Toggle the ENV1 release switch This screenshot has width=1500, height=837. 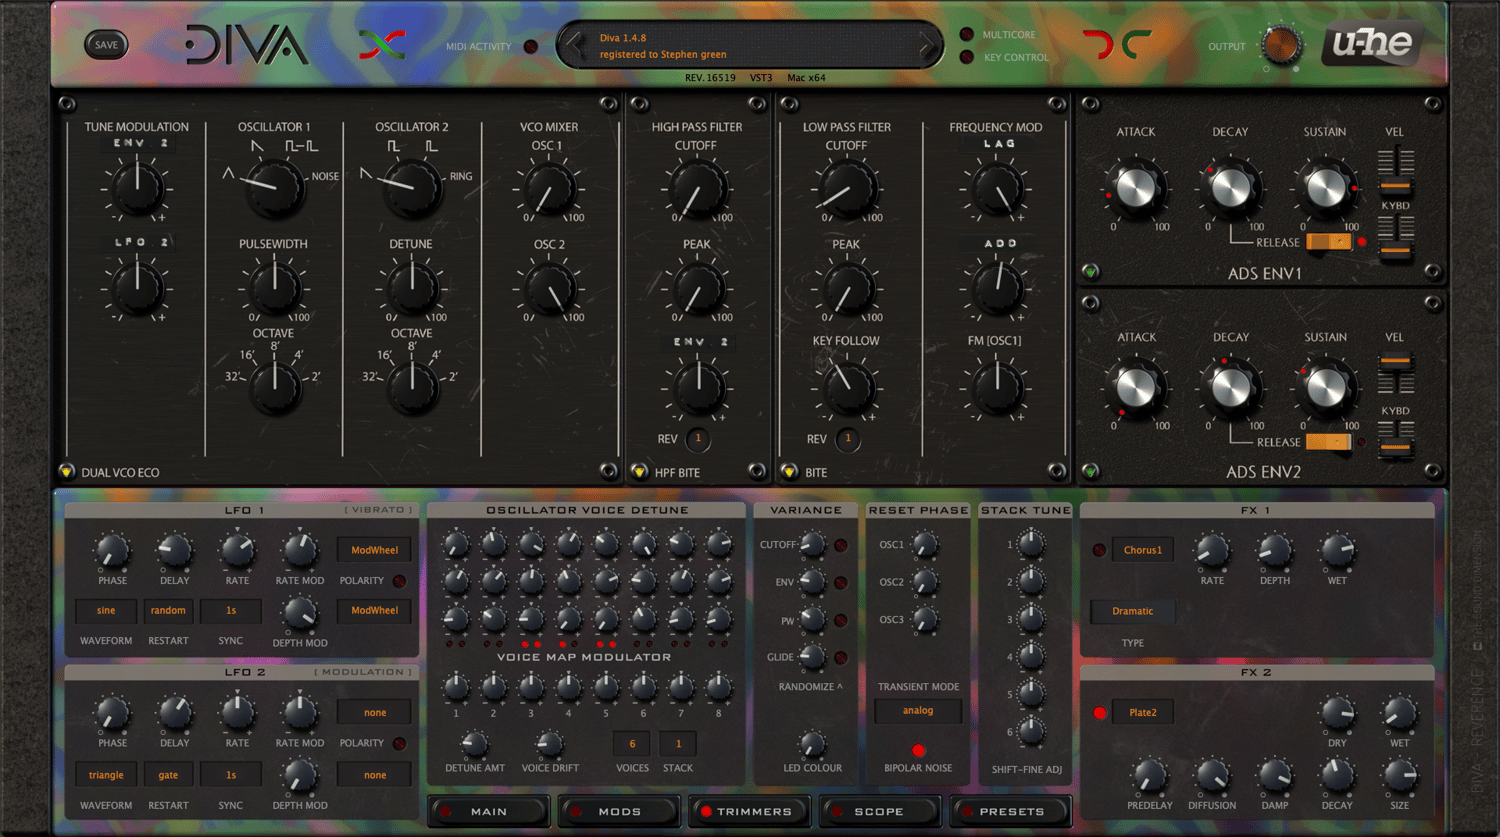coord(1329,242)
